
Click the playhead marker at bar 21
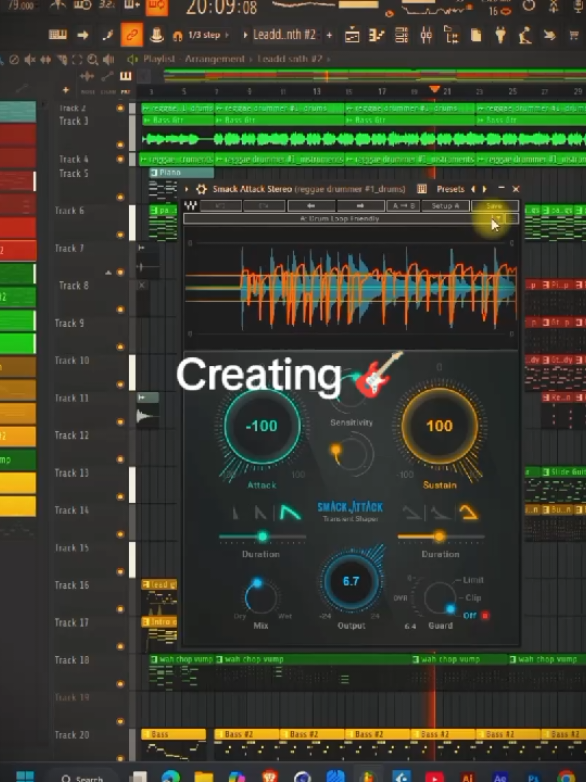point(434,89)
